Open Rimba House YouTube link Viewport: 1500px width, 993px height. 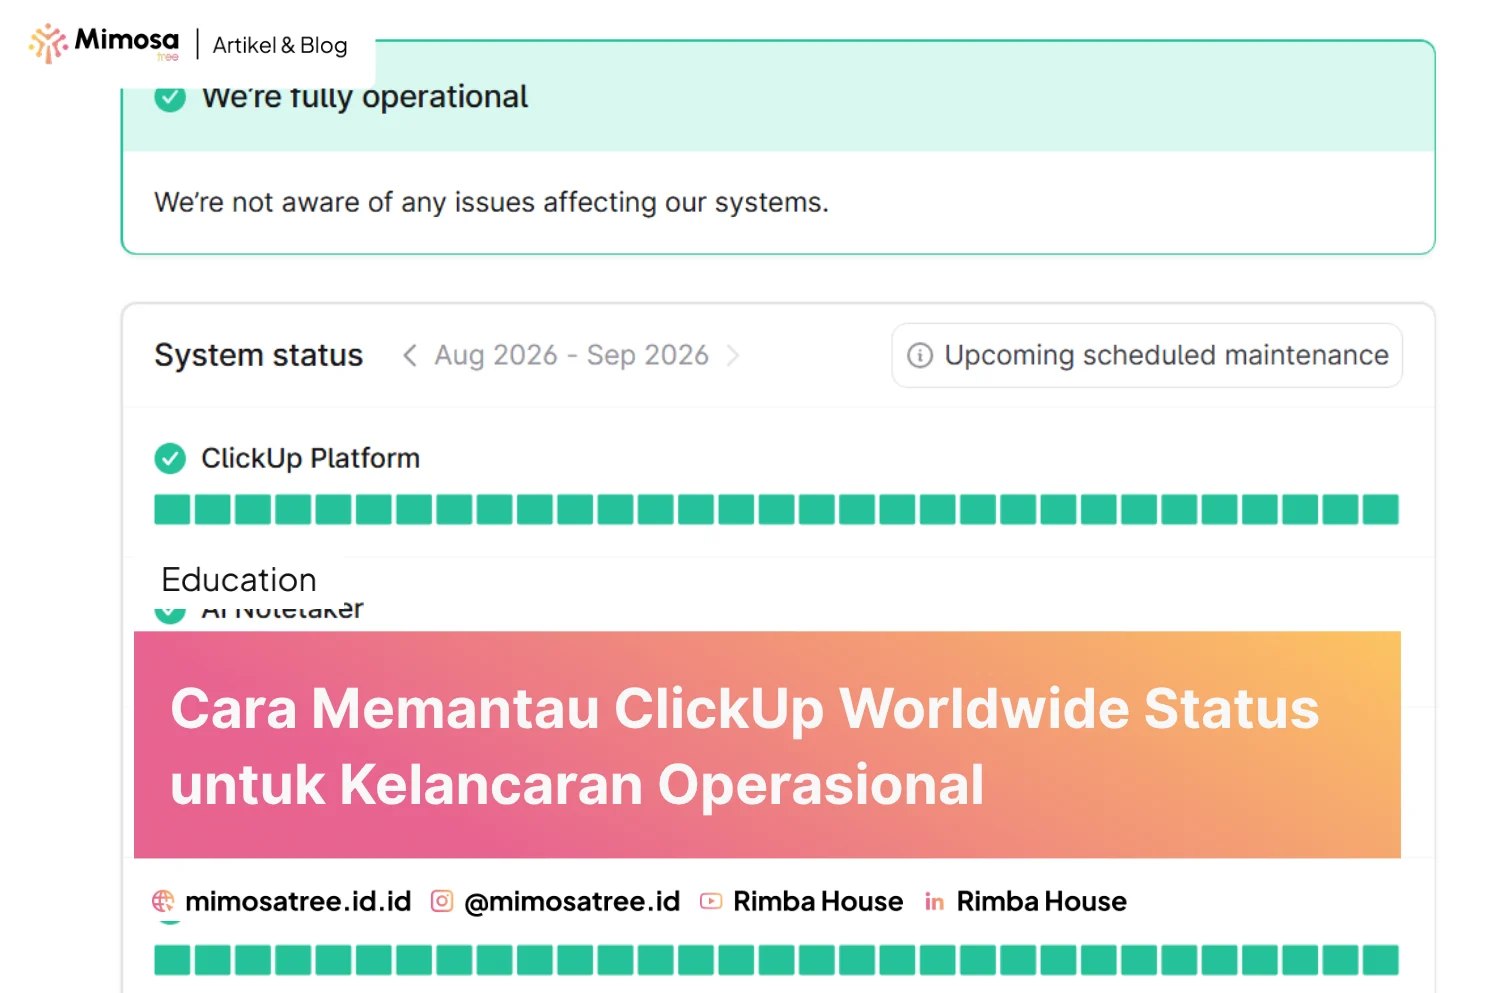818,901
